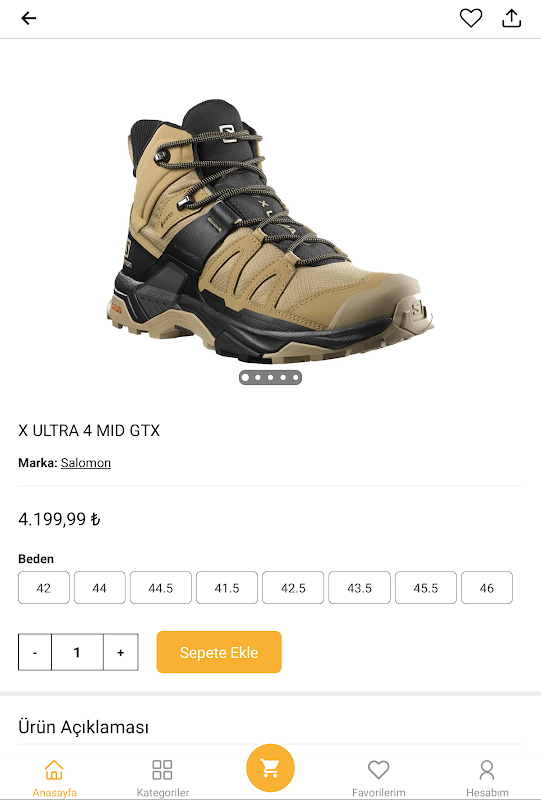This screenshot has height=800, width=541.
Task: Click the quantity input field
Action: click(x=77, y=652)
